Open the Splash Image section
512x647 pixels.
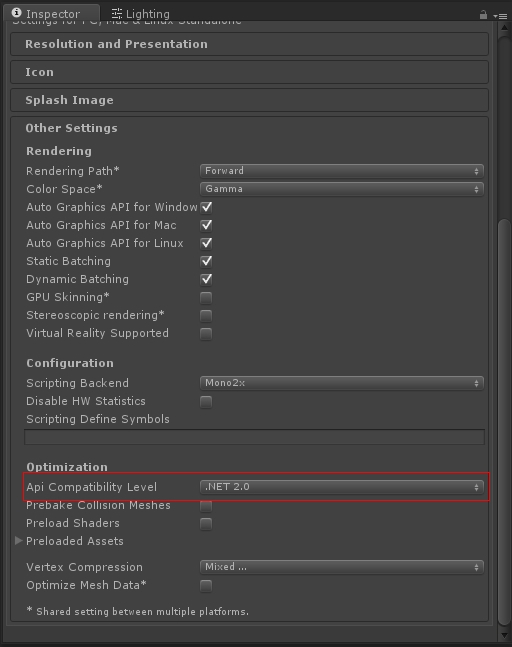coord(249,100)
